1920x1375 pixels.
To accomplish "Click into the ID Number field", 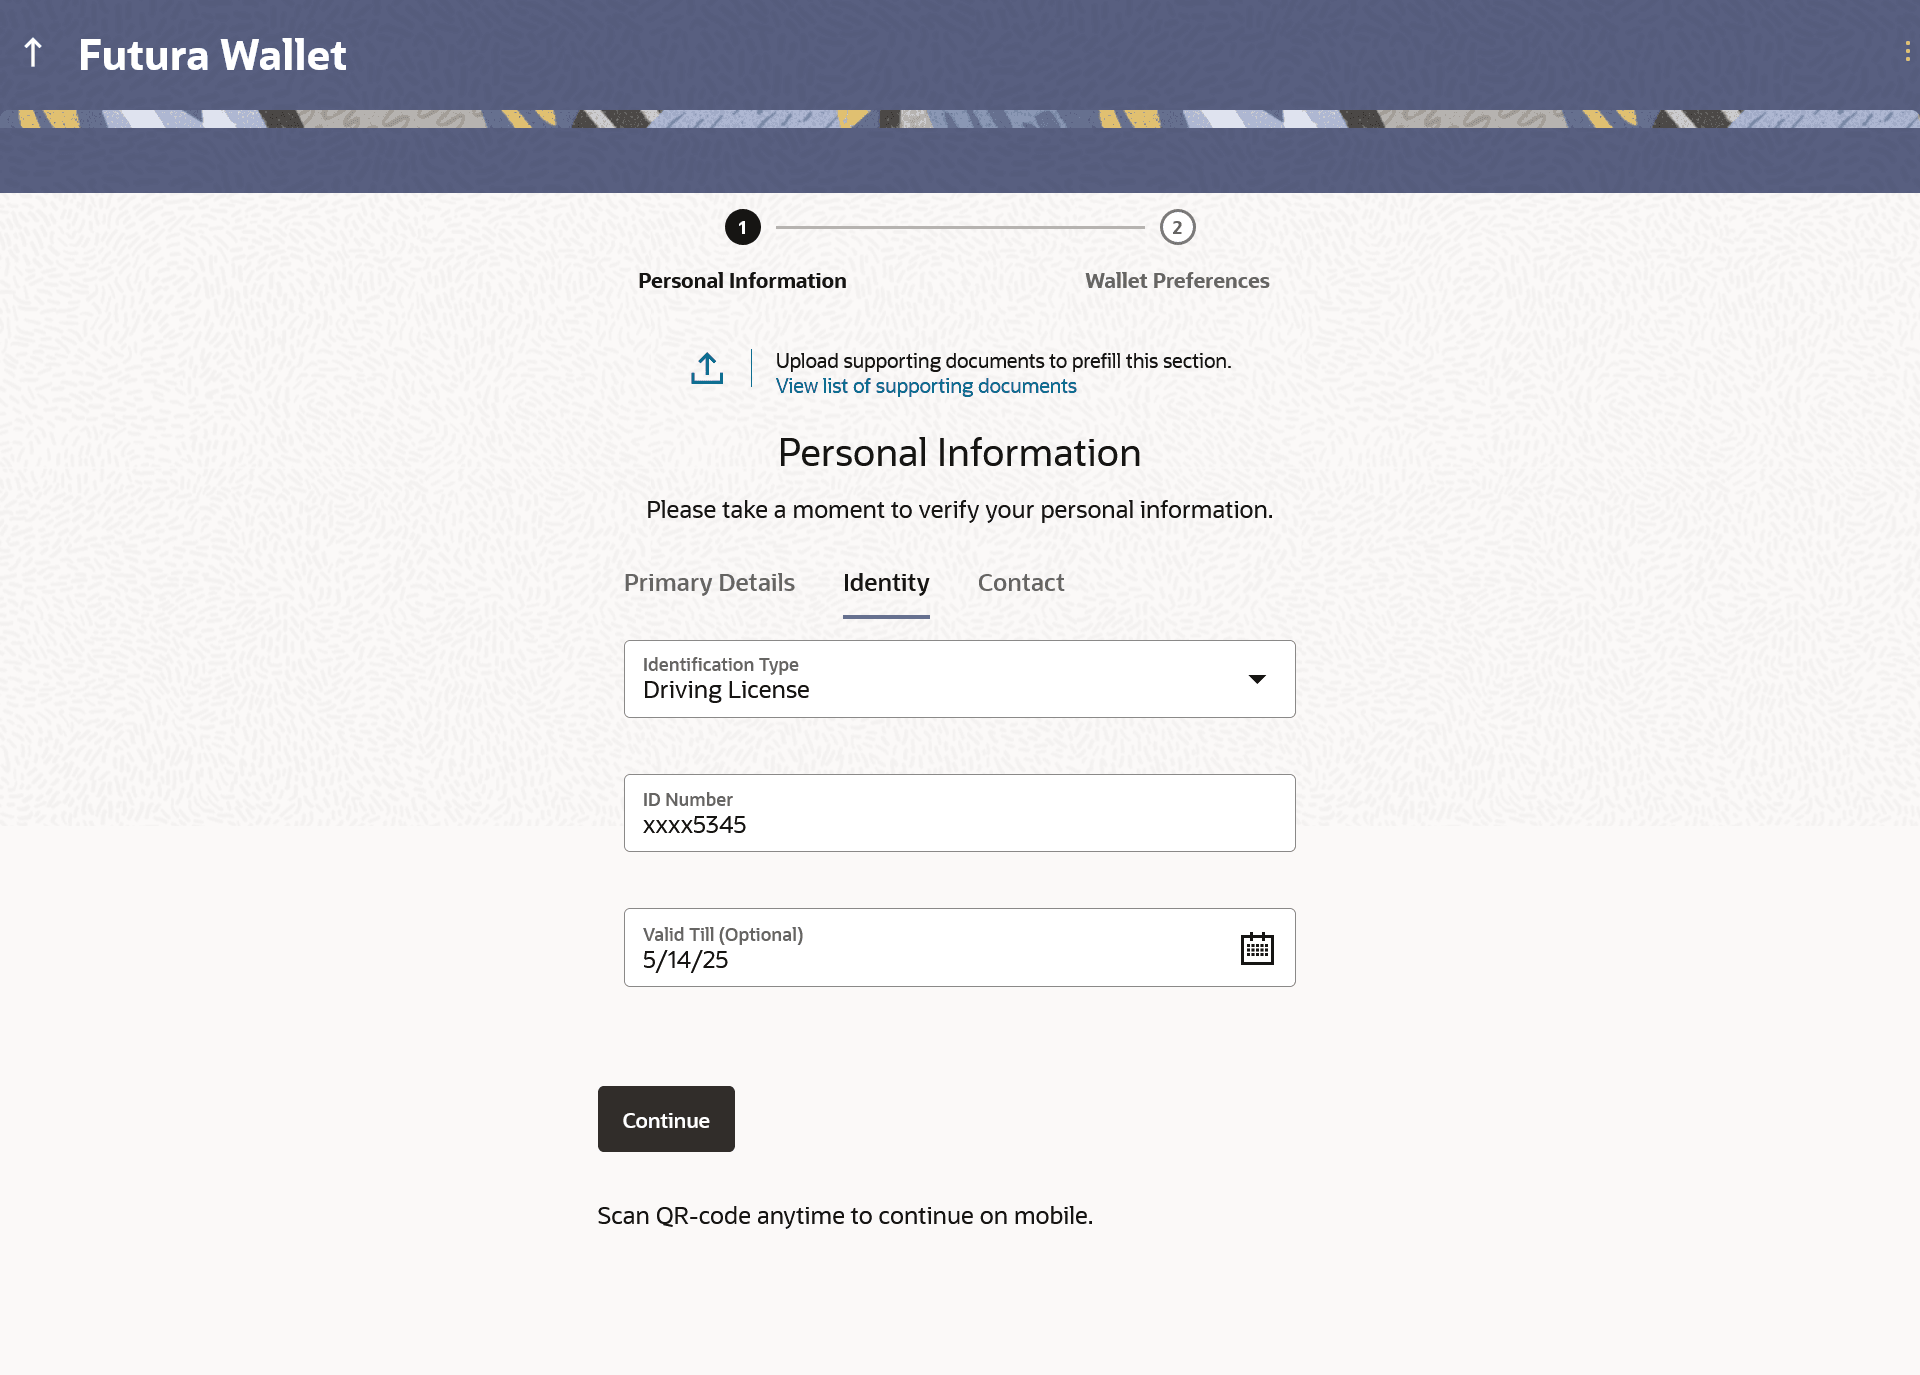I will [959, 813].
